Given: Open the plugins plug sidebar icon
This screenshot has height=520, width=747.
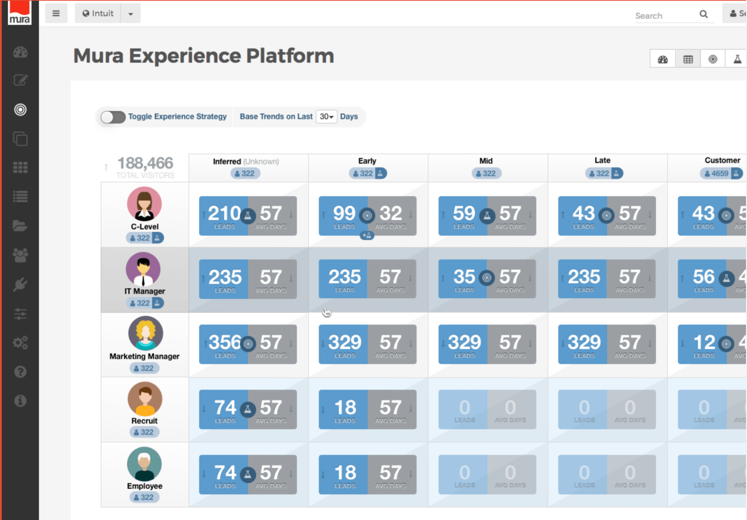Looking at the screenshot, I should coord(20,284).
